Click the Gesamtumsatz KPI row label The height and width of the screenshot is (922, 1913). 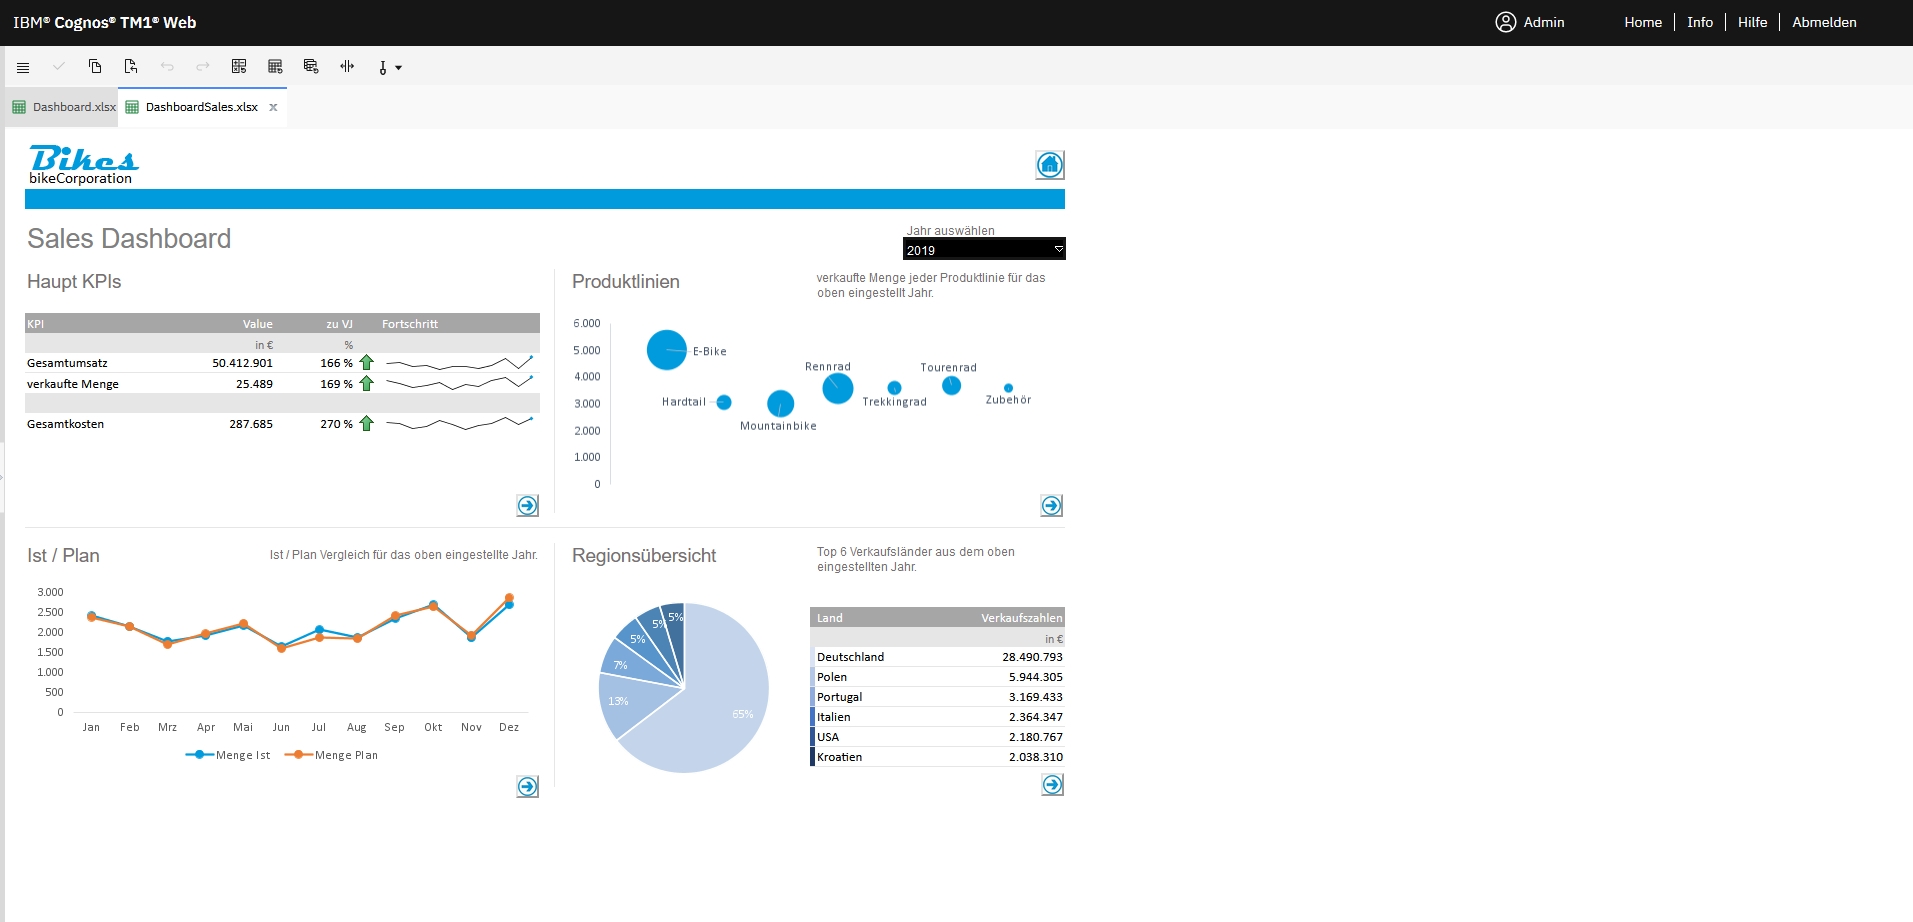[67, 363]
